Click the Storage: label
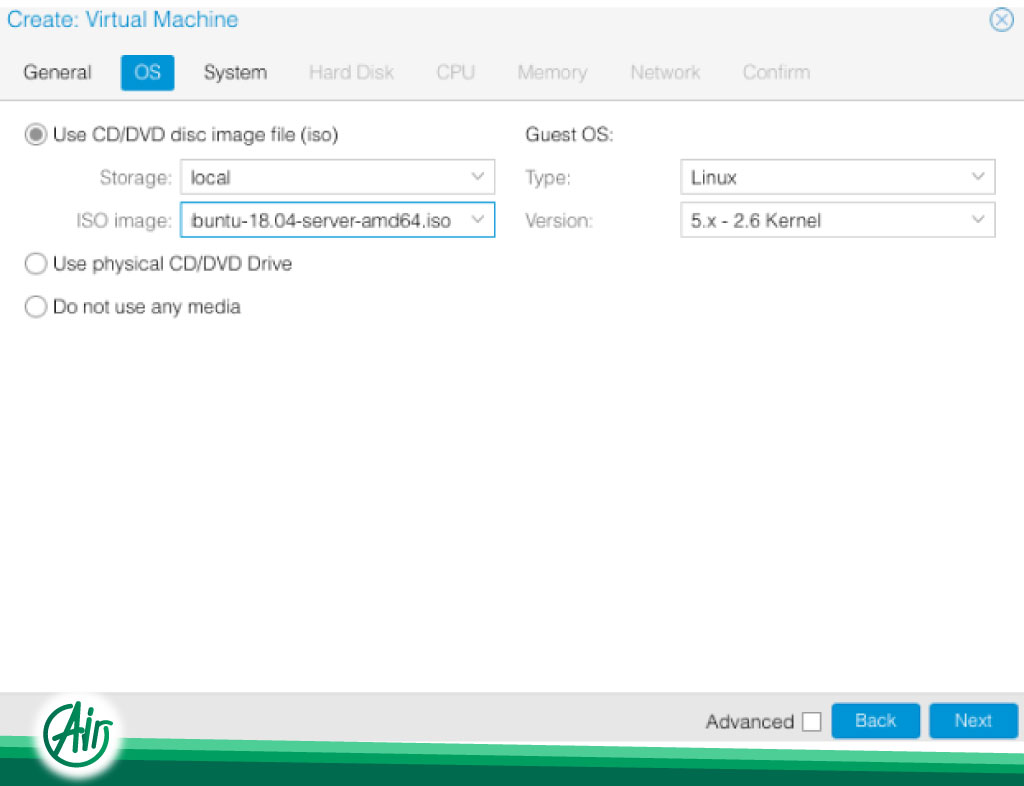1024x786 pixels. click(x=136, y=178)
